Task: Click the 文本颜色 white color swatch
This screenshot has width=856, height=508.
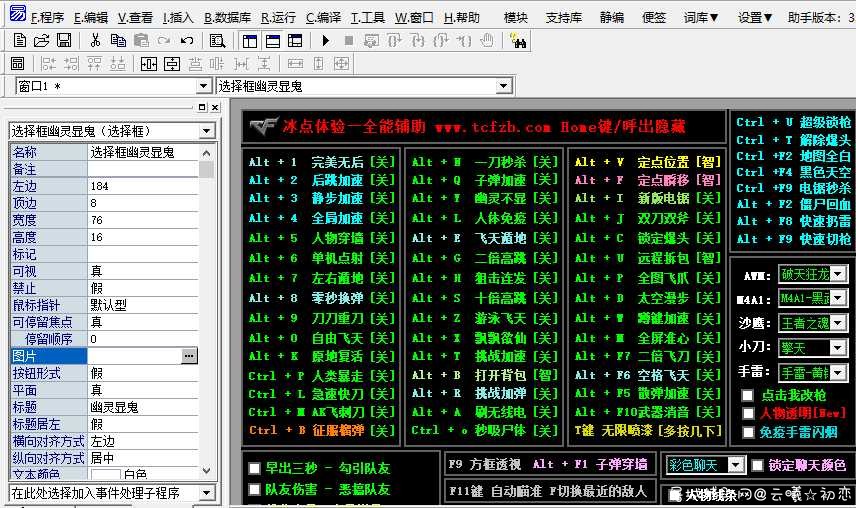Action: [x=105, y=474]
